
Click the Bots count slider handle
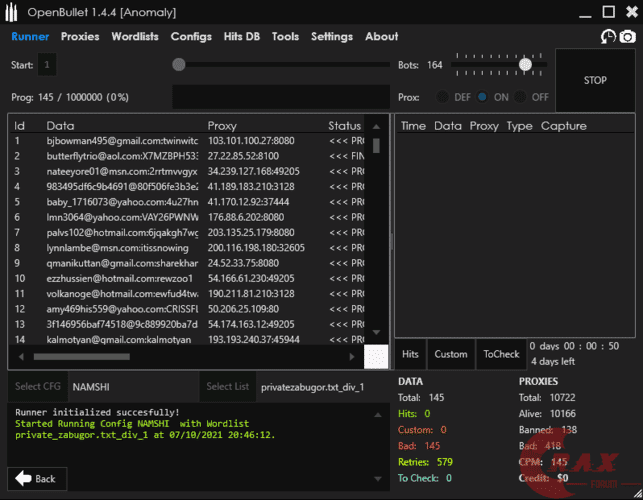(x=525, y=65)
